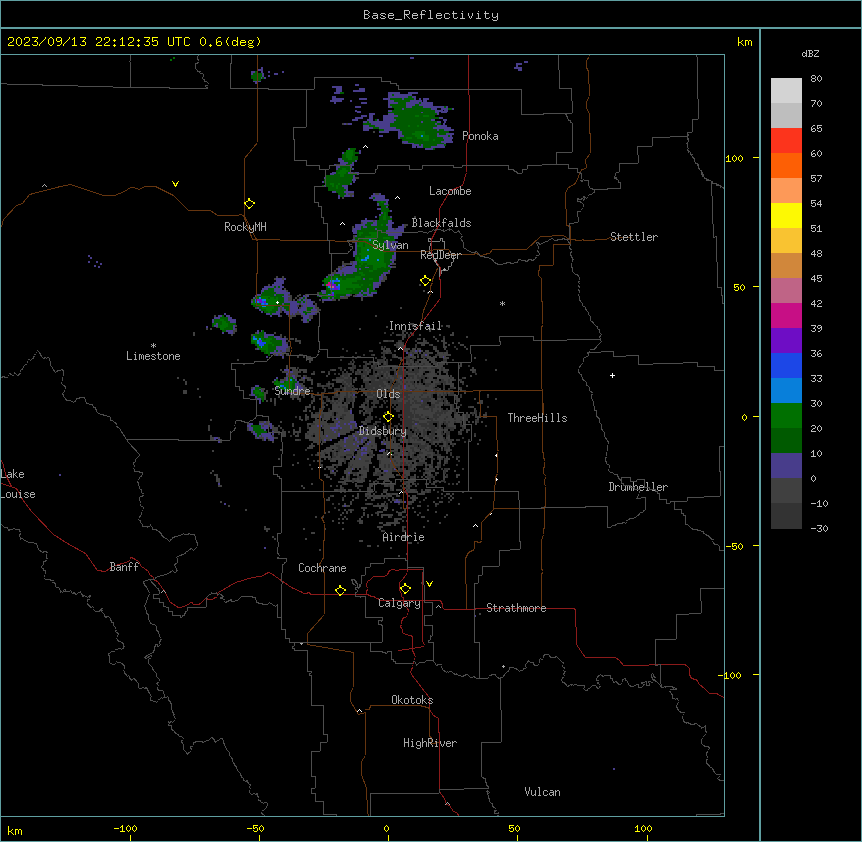The width and height of the screenshot is (862, 842).
Task: Click the asterisk marker above Limestone
Action: pos(153,346)
